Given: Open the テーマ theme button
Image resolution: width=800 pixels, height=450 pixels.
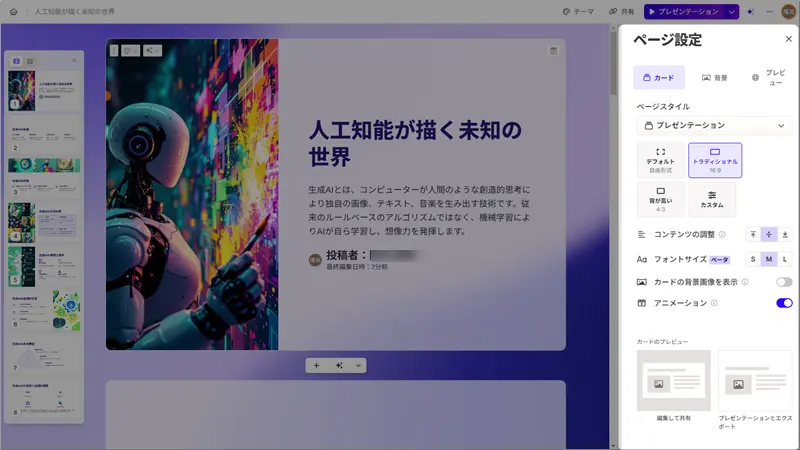Looking at the screenshot, I should pyautogui.click(x=578, y=11).
